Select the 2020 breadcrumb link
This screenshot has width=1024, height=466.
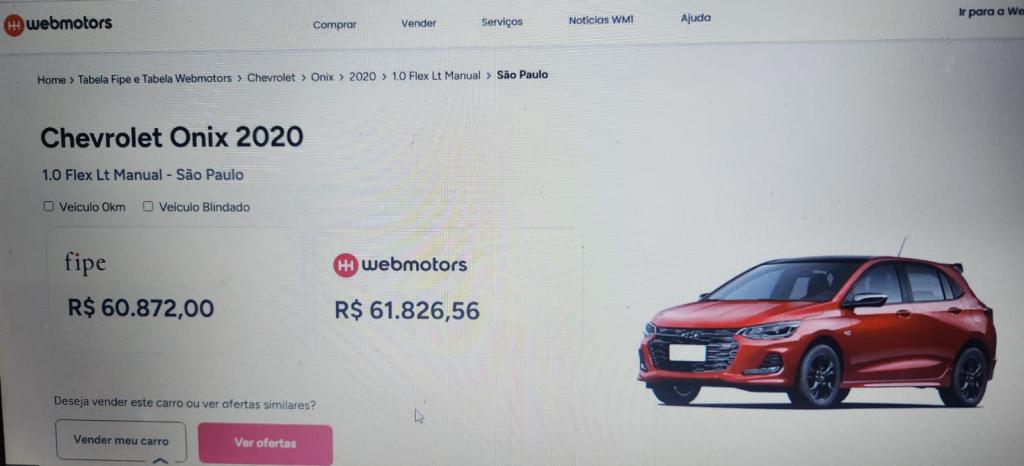point(362,76)
